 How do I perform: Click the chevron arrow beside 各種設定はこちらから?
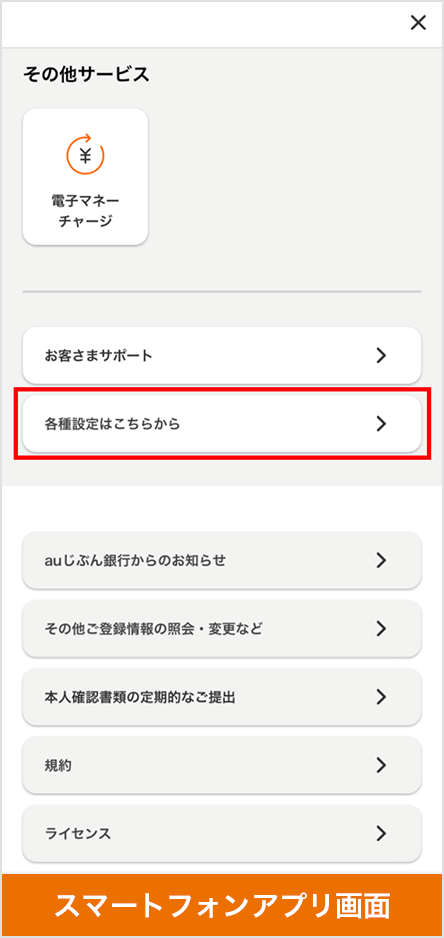tap(381, 424)
